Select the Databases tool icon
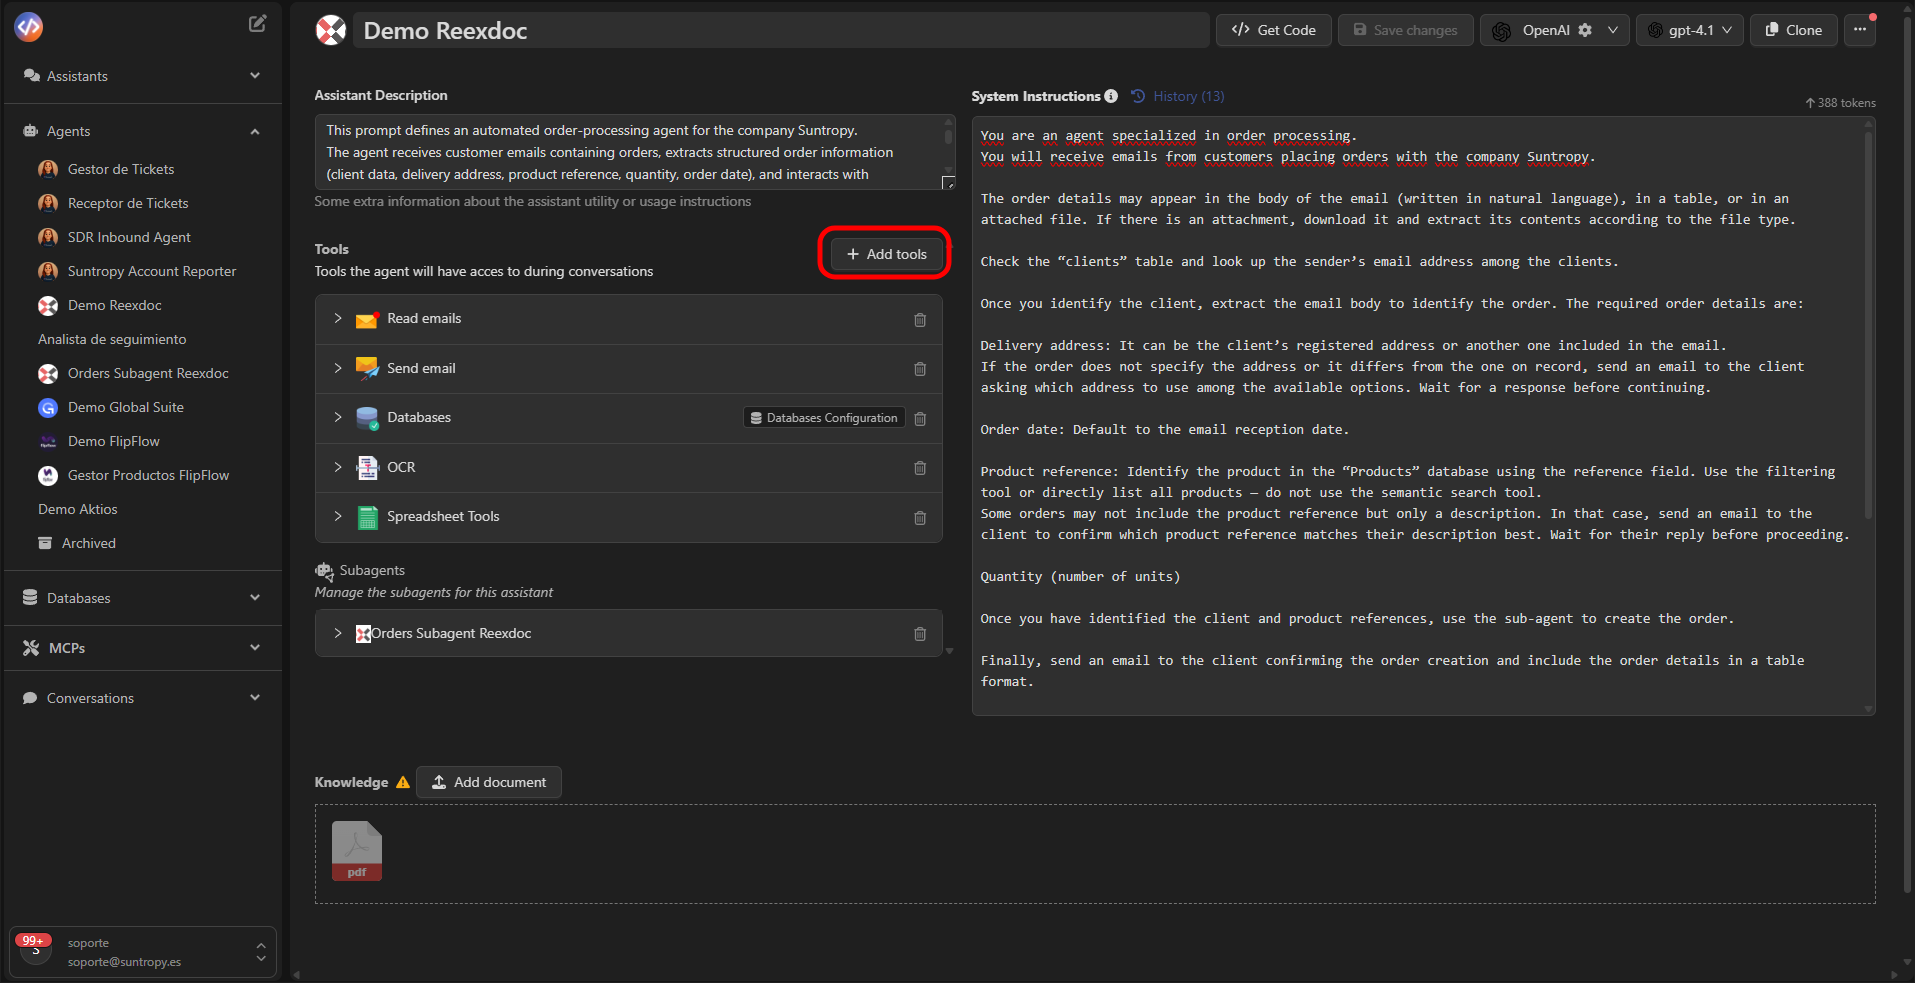Viewport: 1915px width, 983px height. pos(366,418)
